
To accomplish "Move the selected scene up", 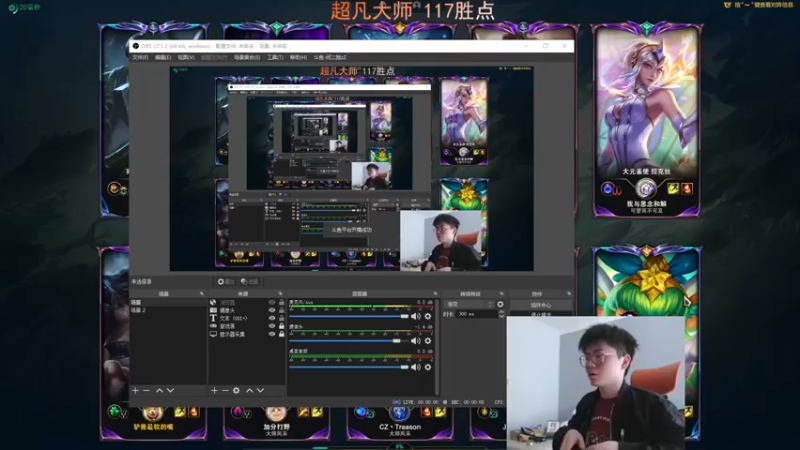I will tap(159, 390).
